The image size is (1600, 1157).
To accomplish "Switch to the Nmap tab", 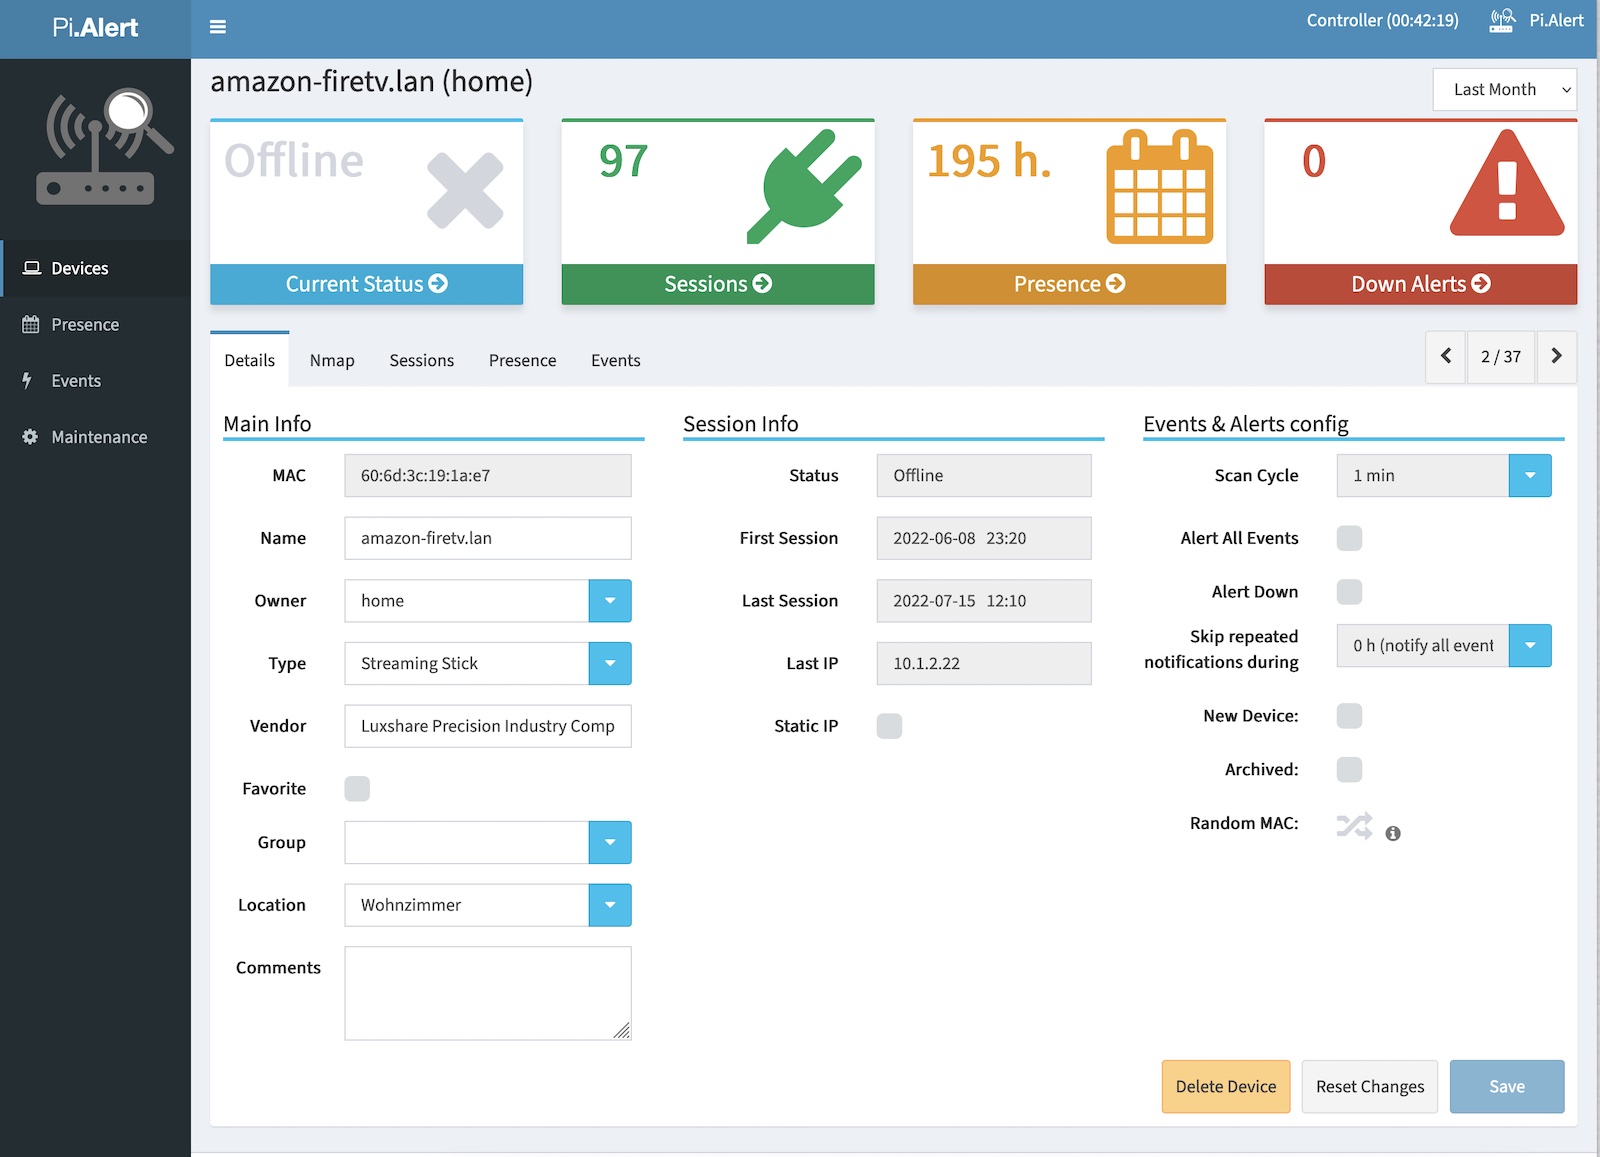I will click(x=332, y=360).
